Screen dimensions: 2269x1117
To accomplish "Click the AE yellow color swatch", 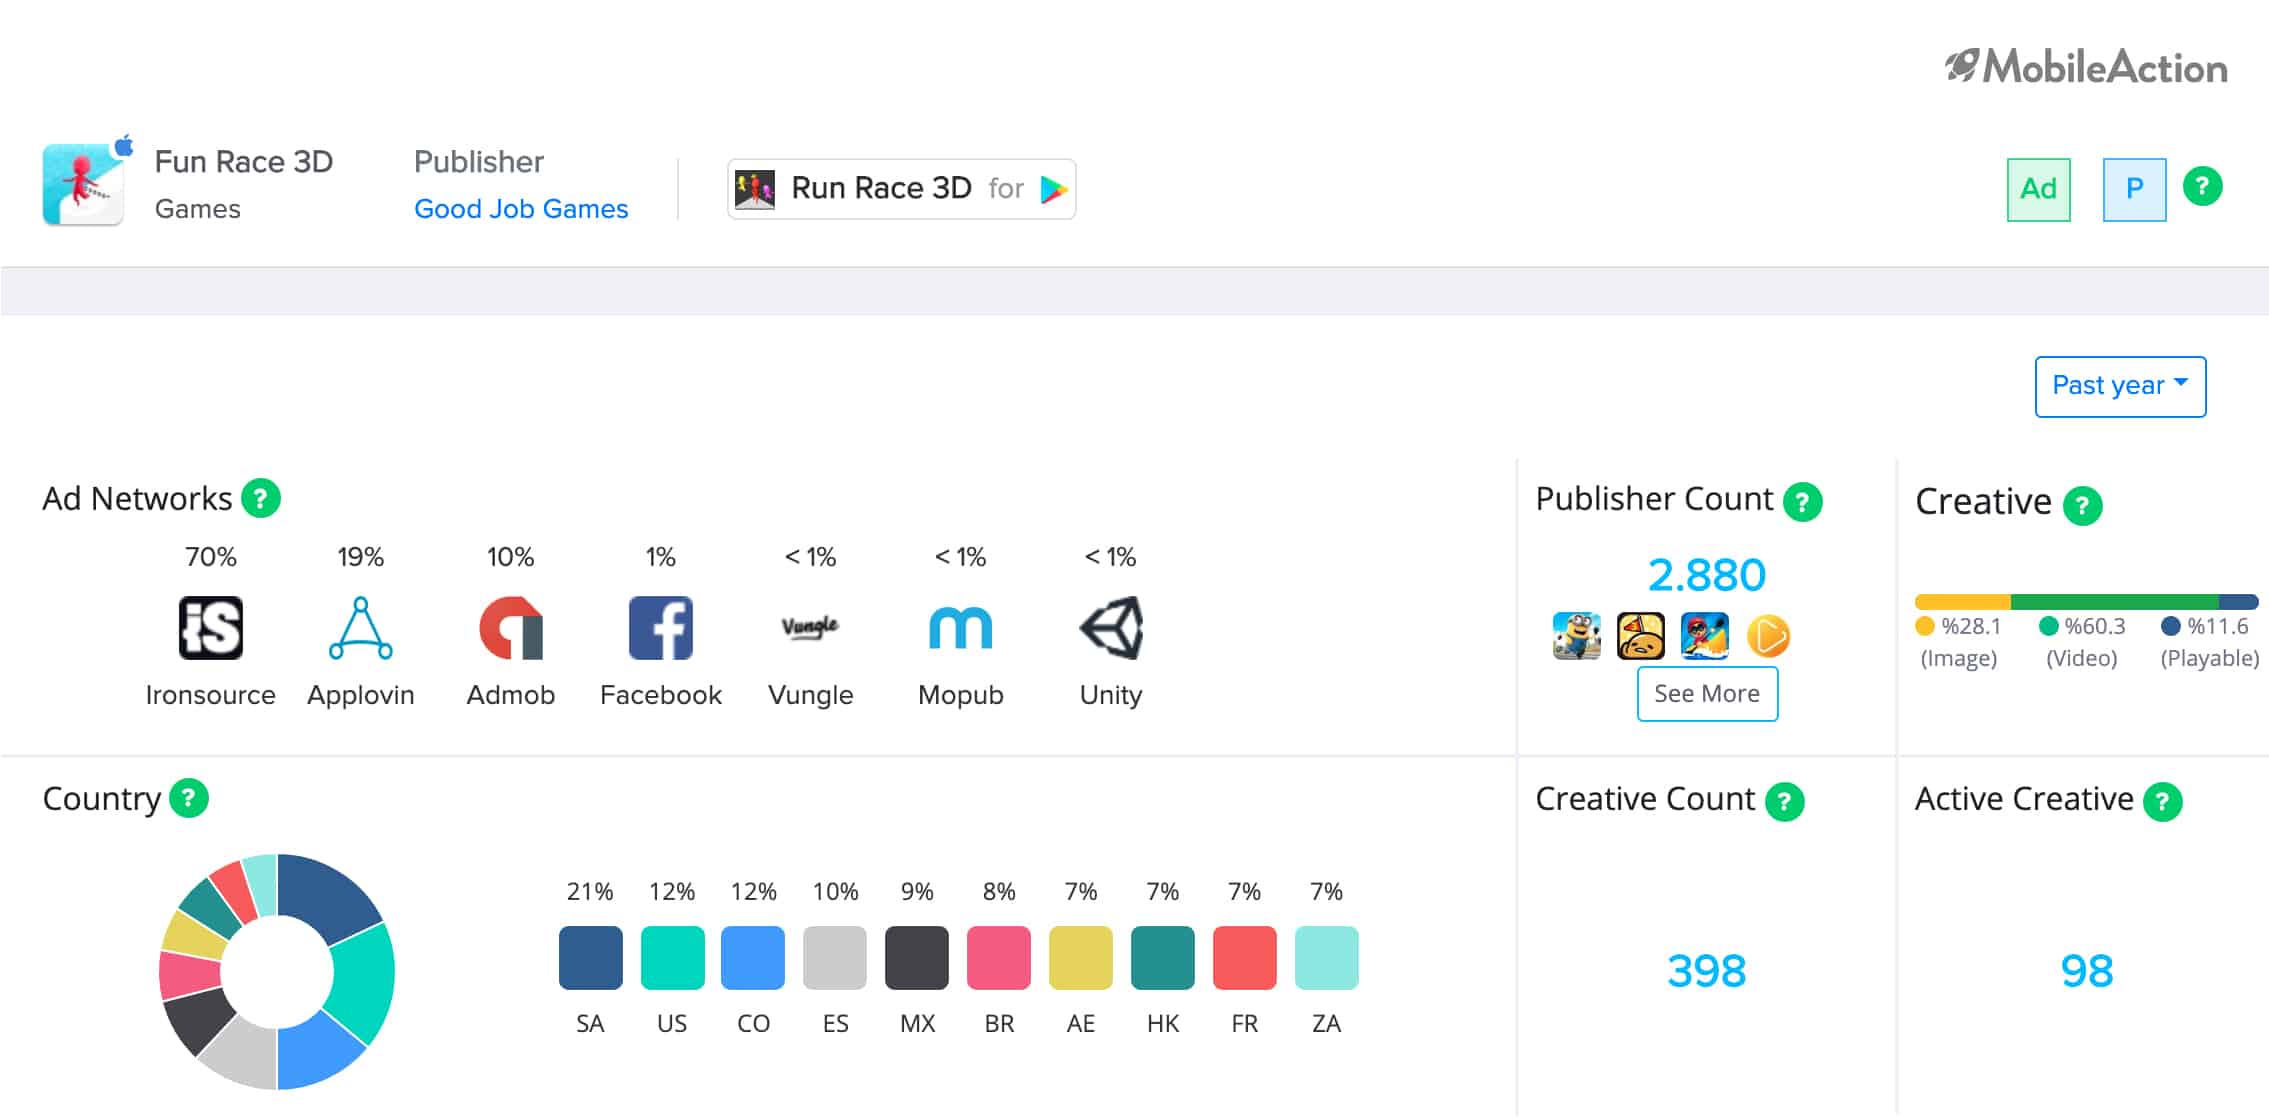I will click(x=1081, y=958).
